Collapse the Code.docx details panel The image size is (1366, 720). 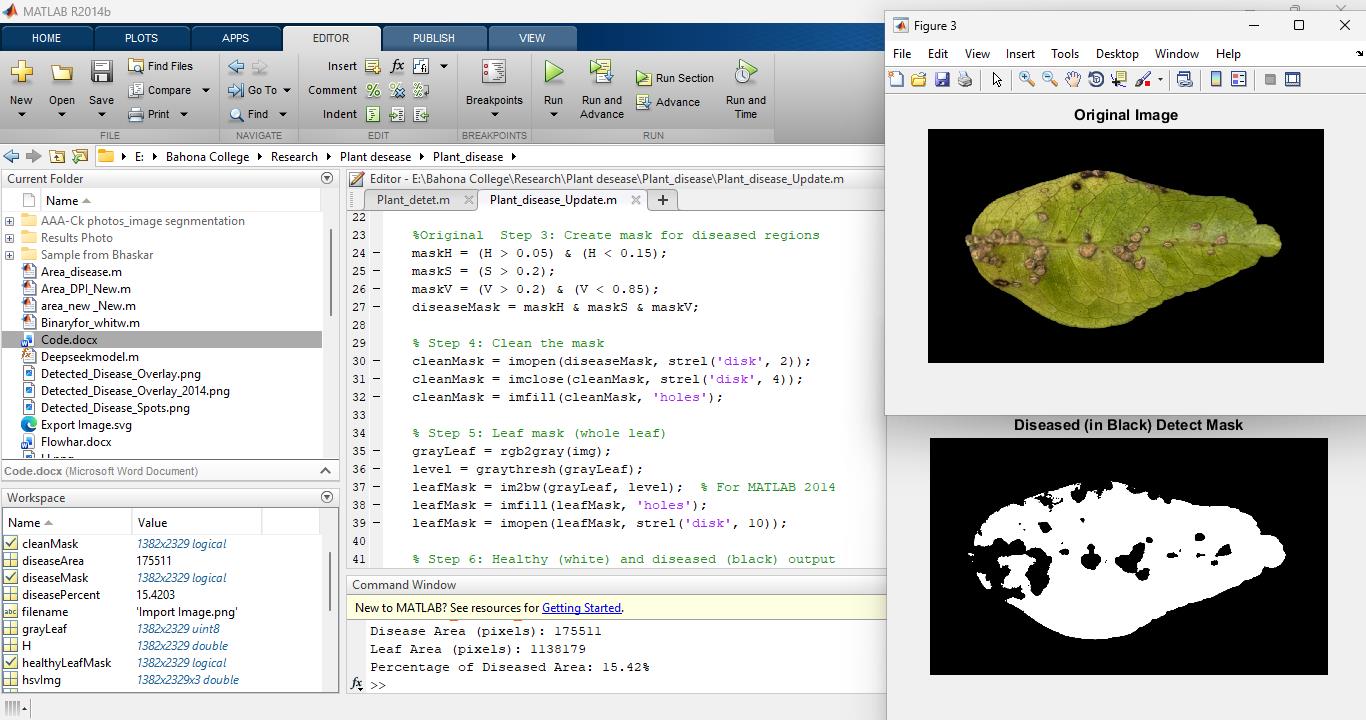coord(326,471)
